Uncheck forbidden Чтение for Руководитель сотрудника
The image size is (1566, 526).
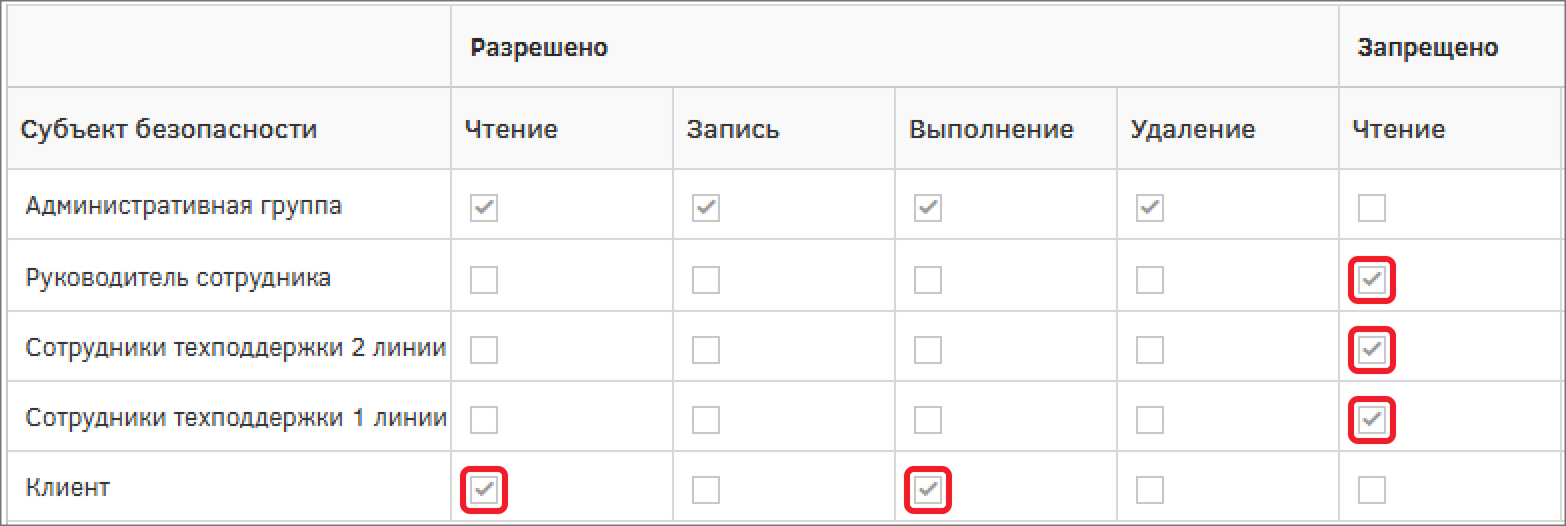pyautogui.click(x=1372, y=280)
